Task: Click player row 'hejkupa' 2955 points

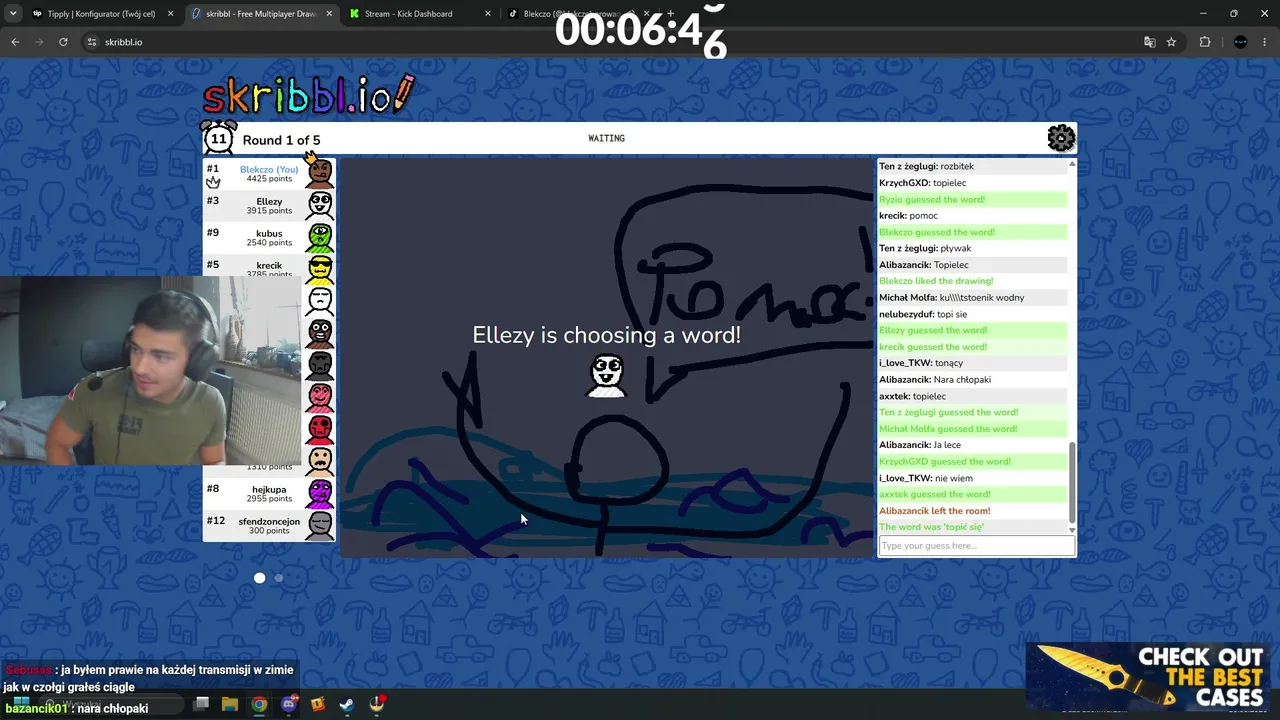Action: click(x=269, y=494)
